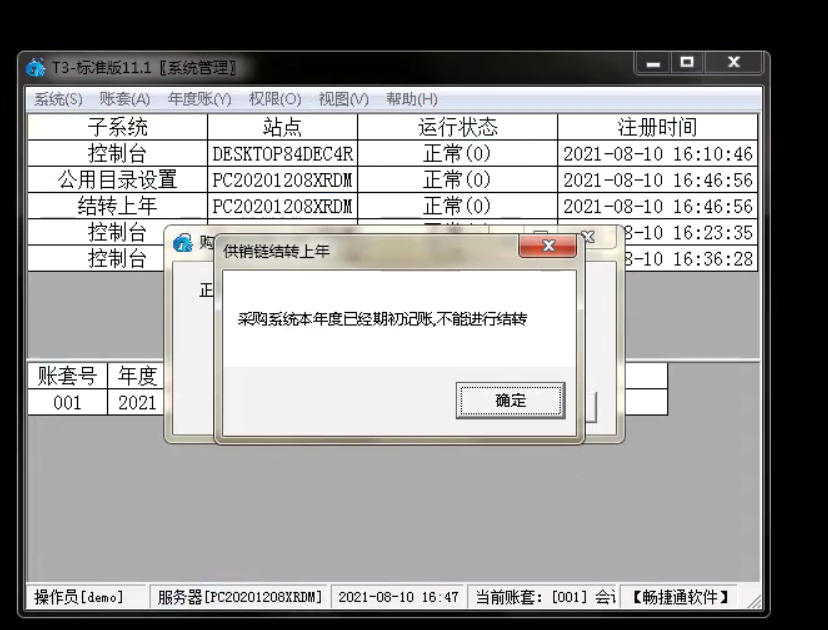
Task: Click the 2021-08-10 16:10:46 timestamp cell
Action: (x=657, y=154)
